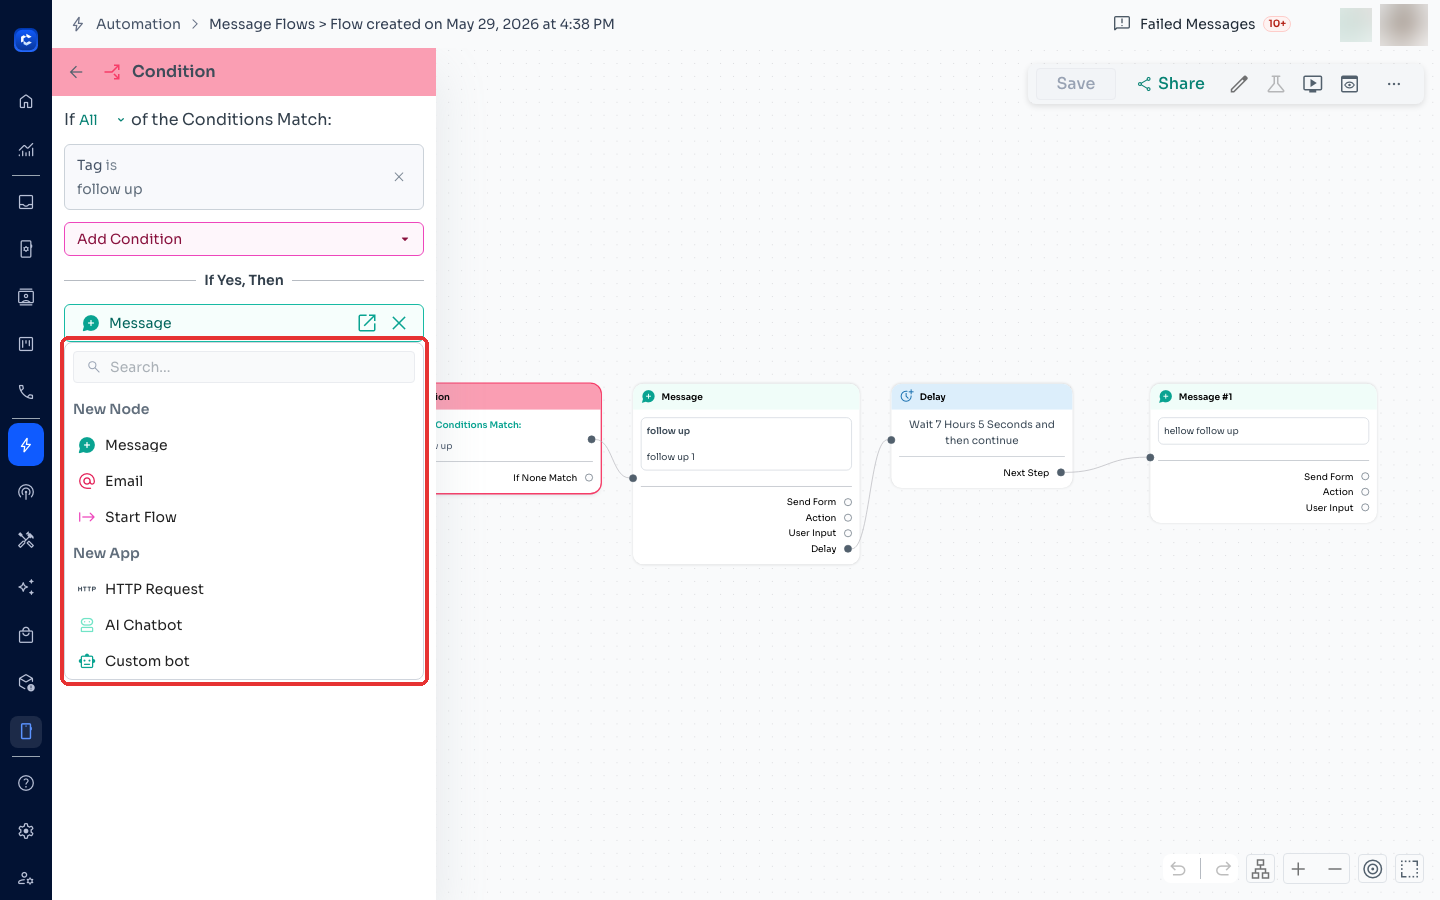The width and height of the screenshot is (1440, 900).
Task: Select Start Flow under New Node
Action: point(244,517)
